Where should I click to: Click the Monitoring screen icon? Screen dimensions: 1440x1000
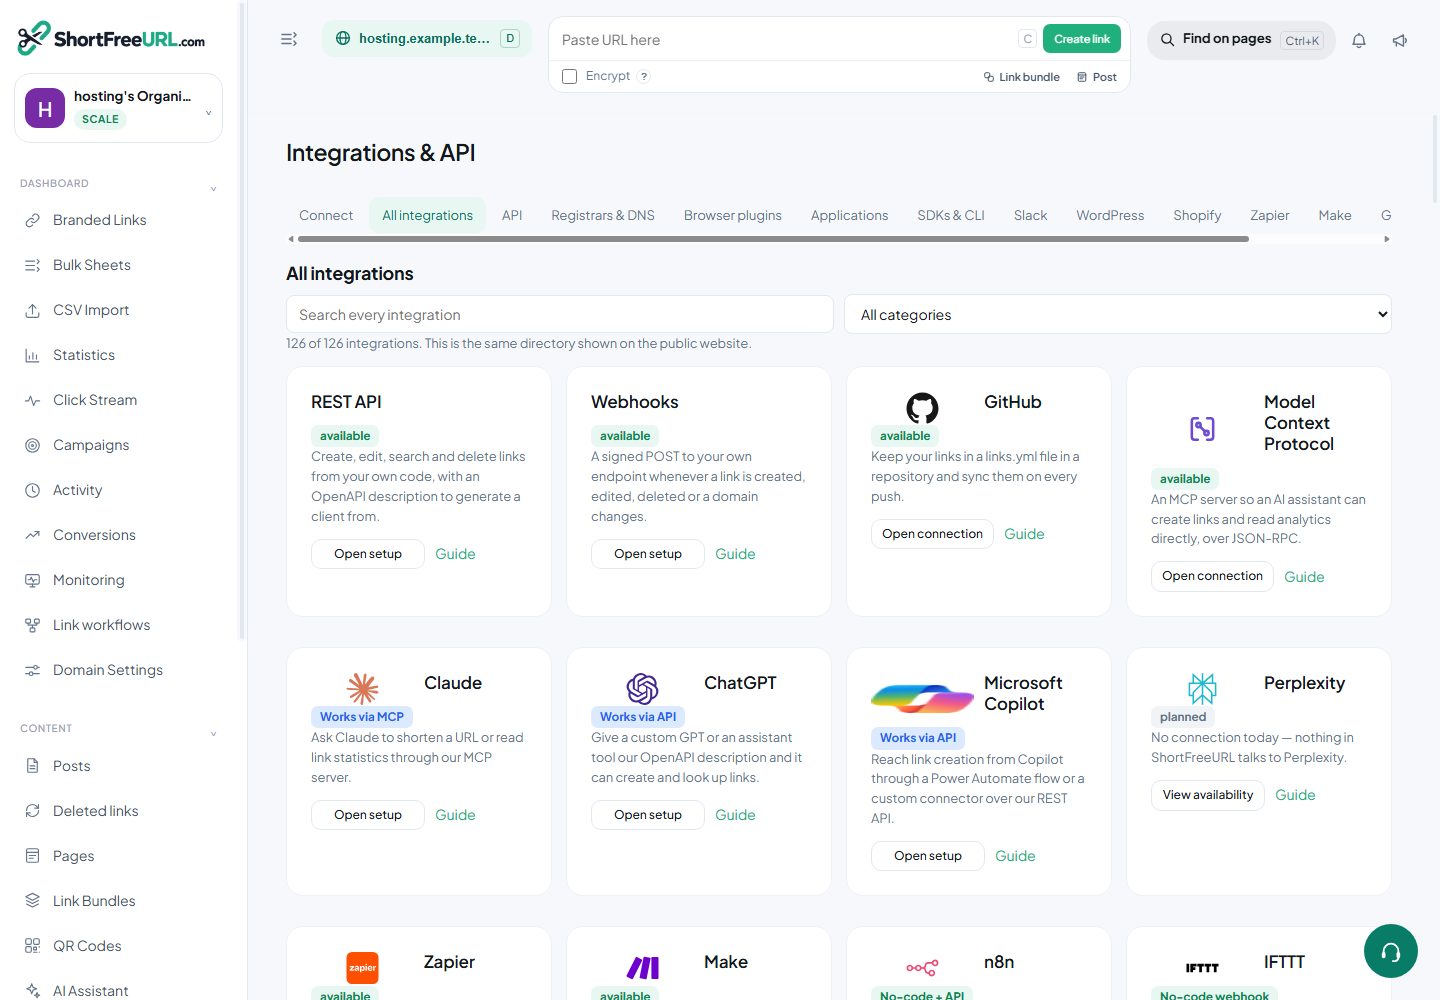pos(32,580)
